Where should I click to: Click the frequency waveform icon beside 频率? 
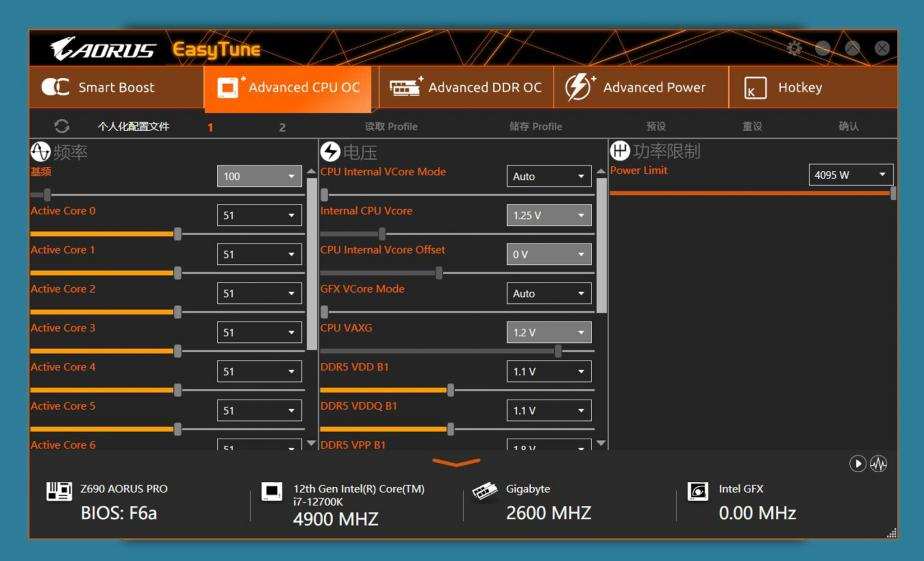(40, 152)
